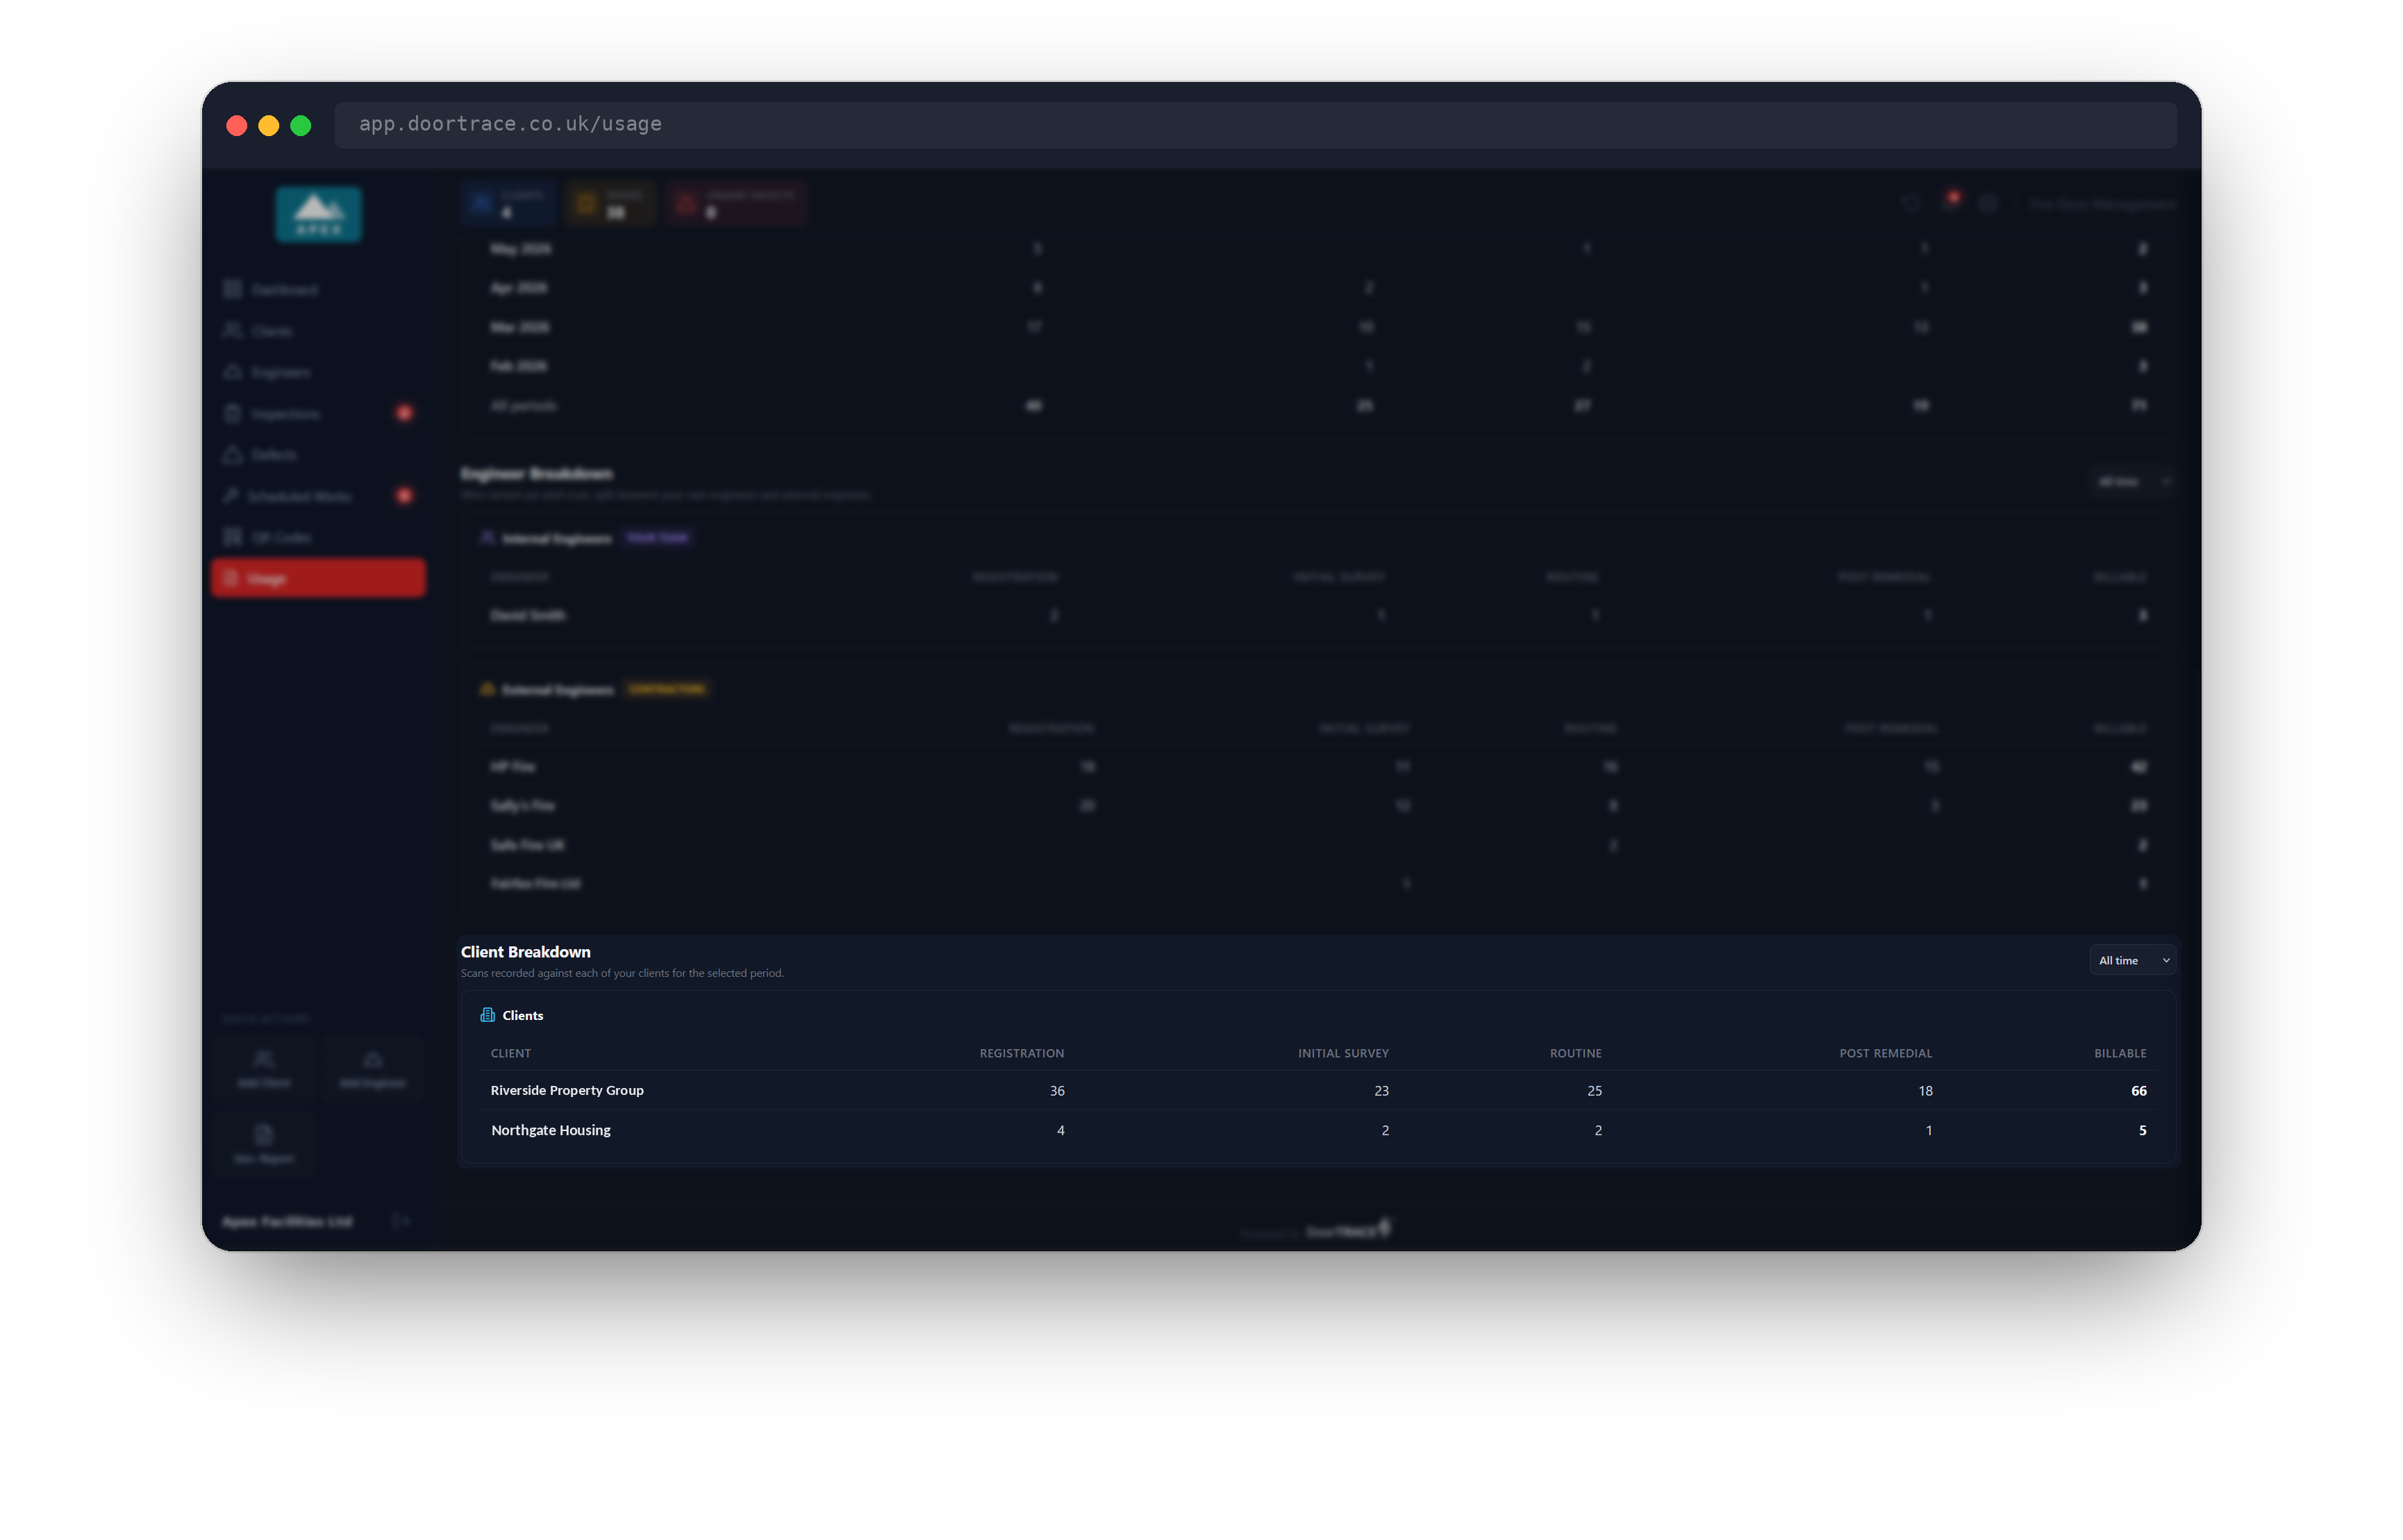Click the Clients section label
Screen dimensions: 2403x1540
click(522, 1015)
